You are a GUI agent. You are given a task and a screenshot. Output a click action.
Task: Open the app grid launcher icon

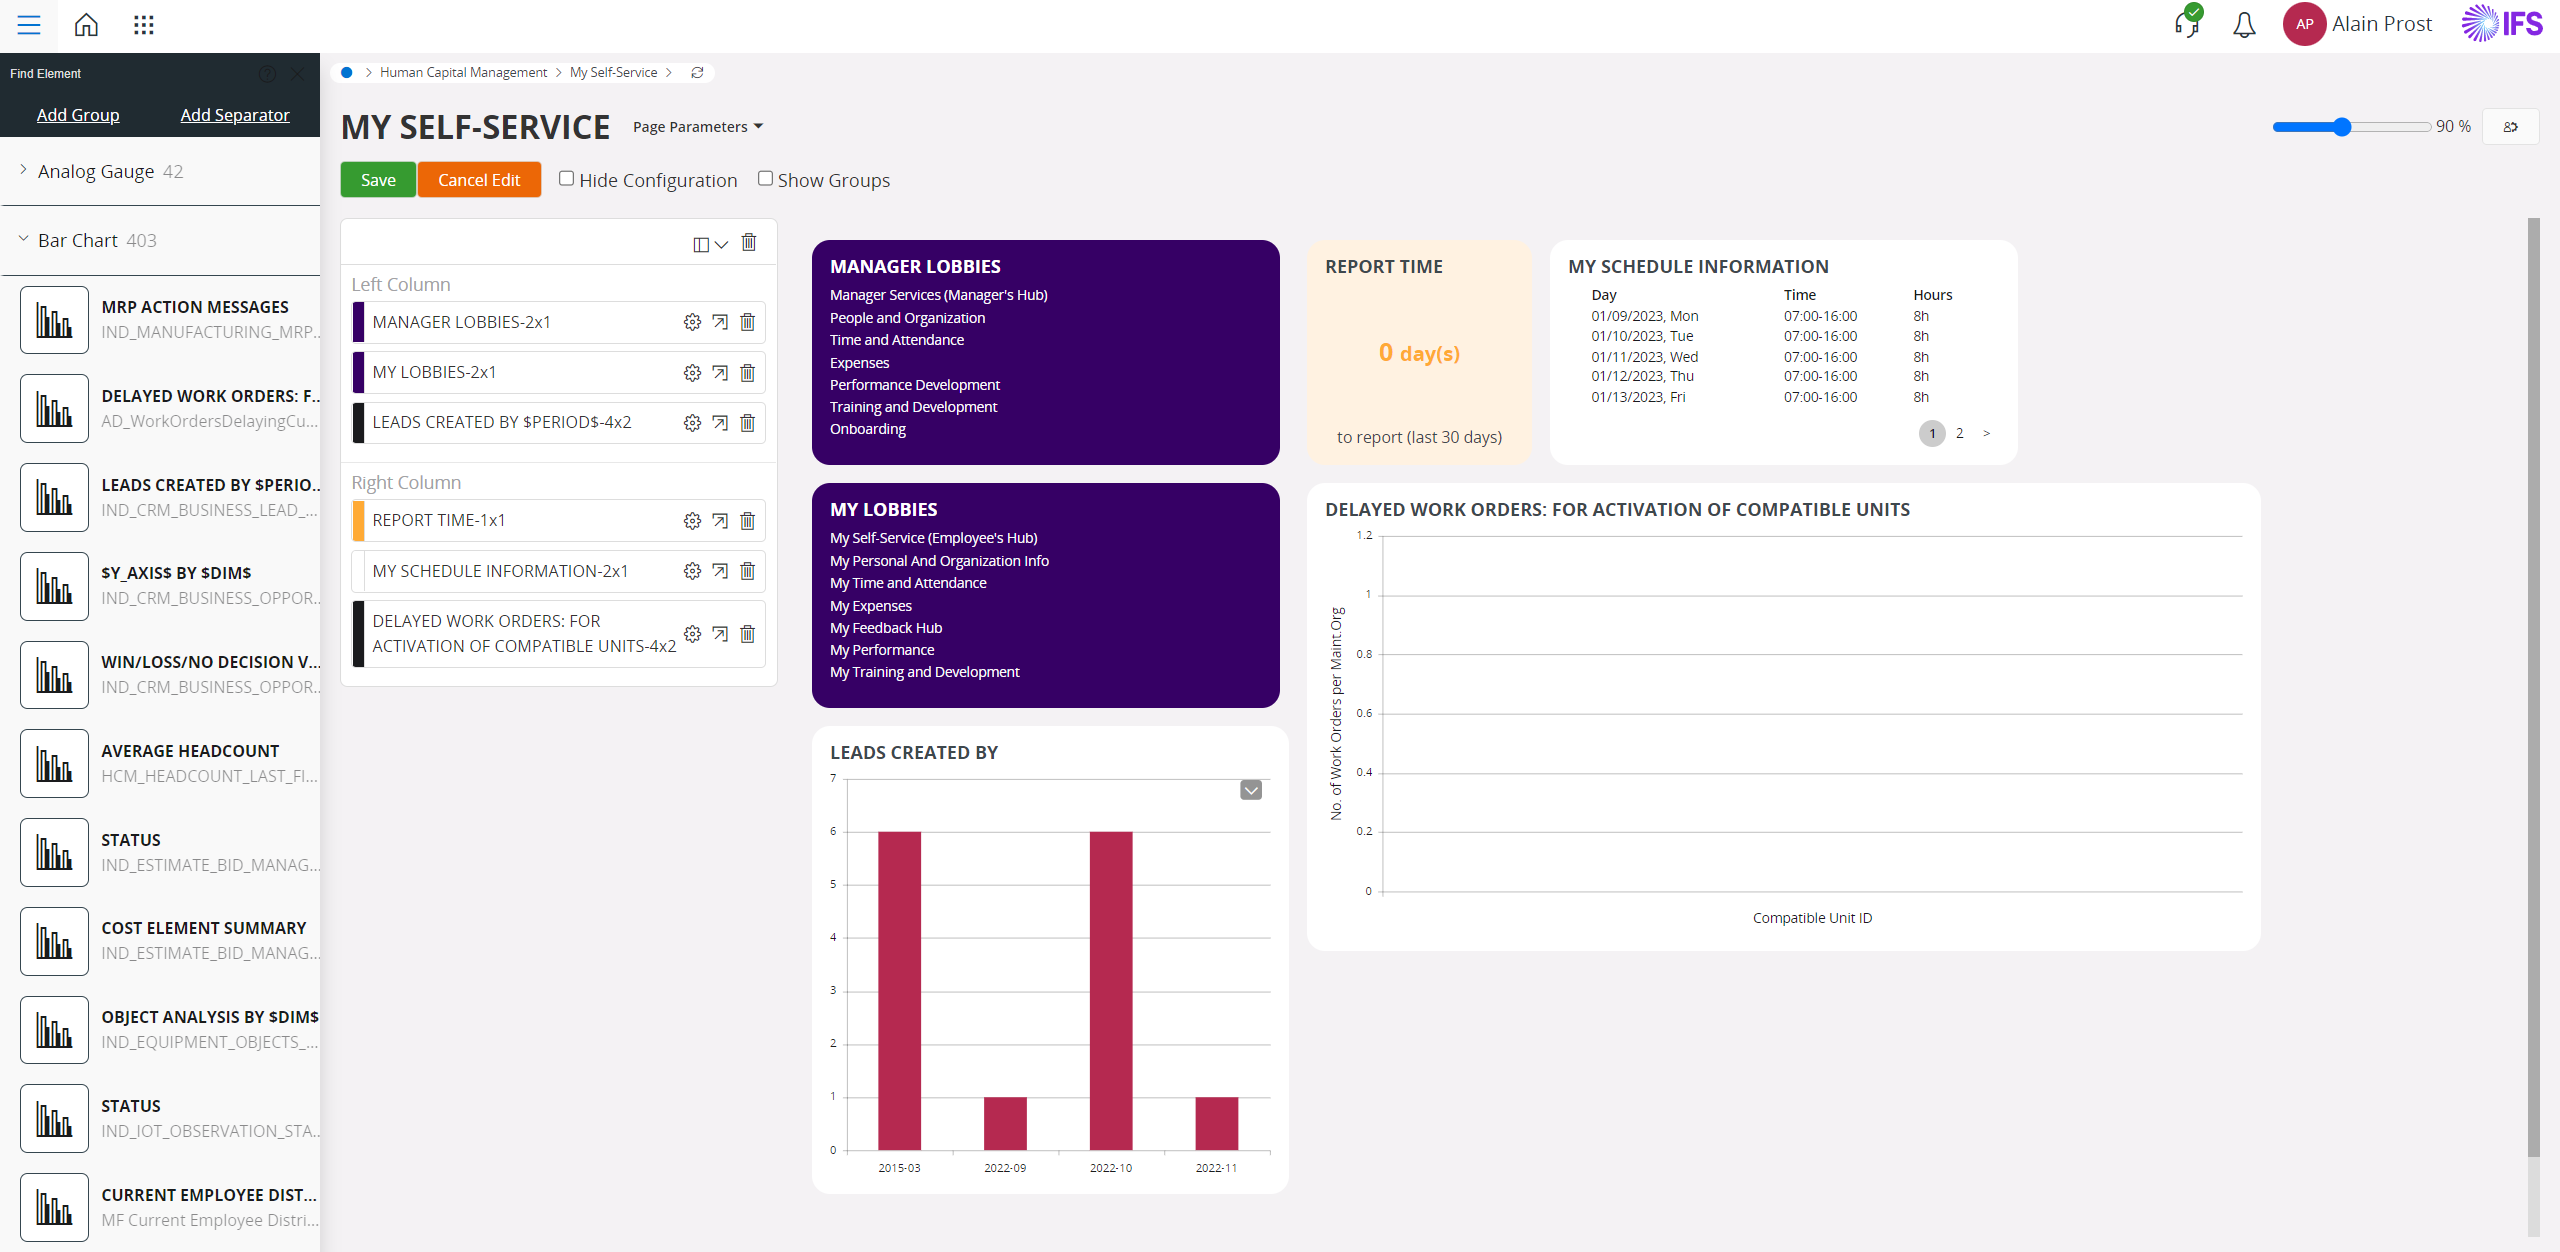click(x=143, y=25)
